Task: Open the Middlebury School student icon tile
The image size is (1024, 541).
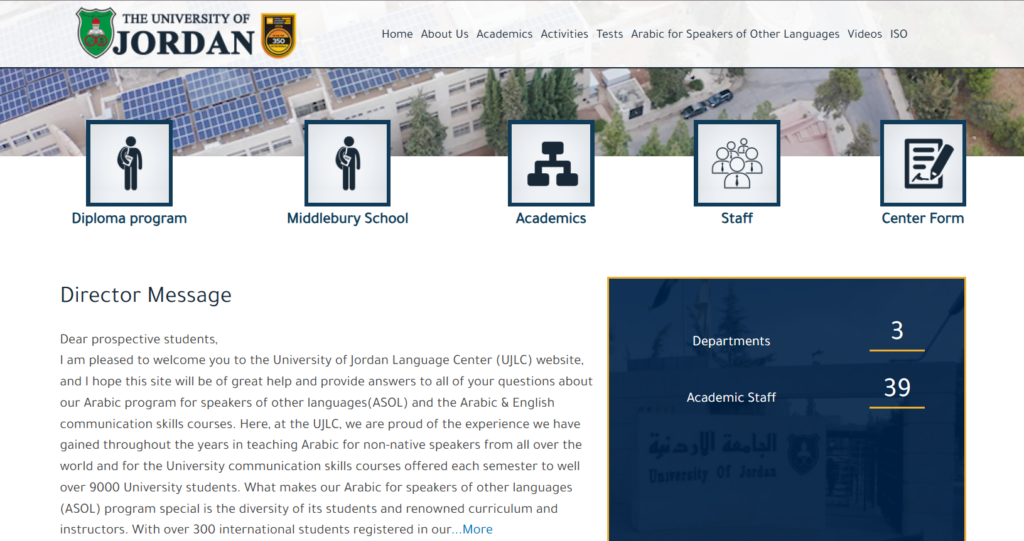Action: (347, 163)
